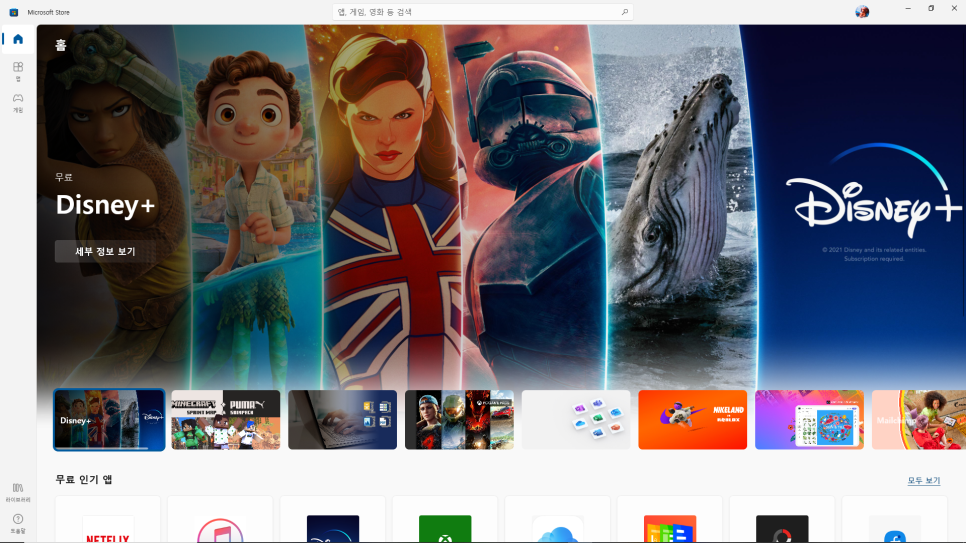Click the 세부 정보 보기 button
The height and width of the screenshot is (543, 966).
coord(105,251)
